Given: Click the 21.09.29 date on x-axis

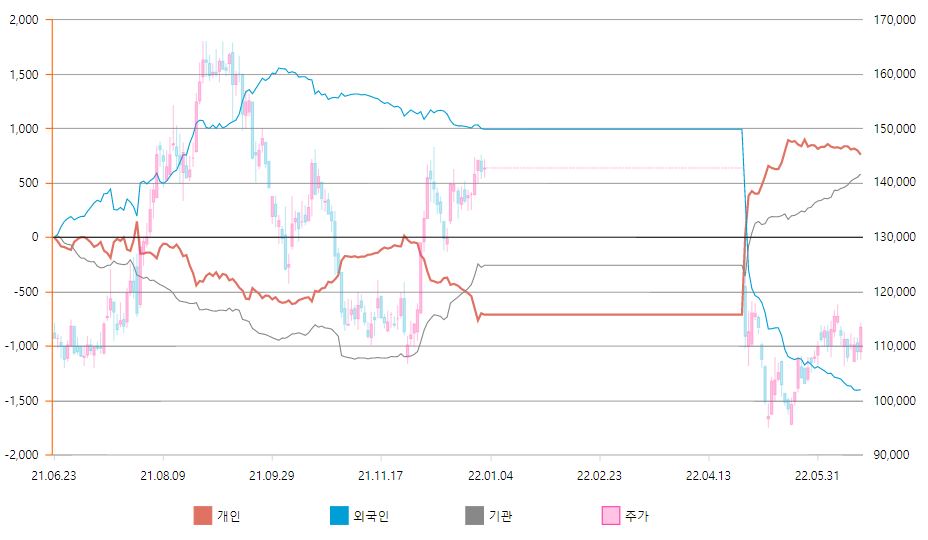Looking at the screenshot, I should 272,475.
